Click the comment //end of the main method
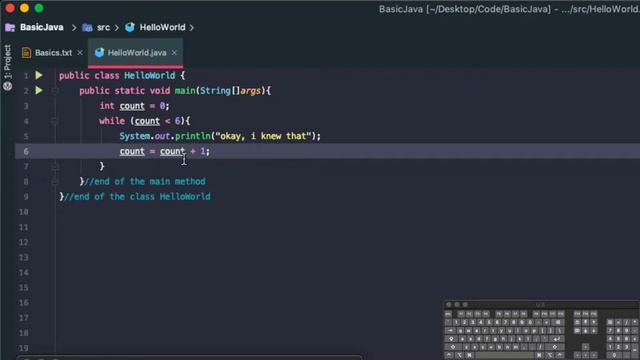This screenshot has height=360, width=640. click(x=145, y=182)
